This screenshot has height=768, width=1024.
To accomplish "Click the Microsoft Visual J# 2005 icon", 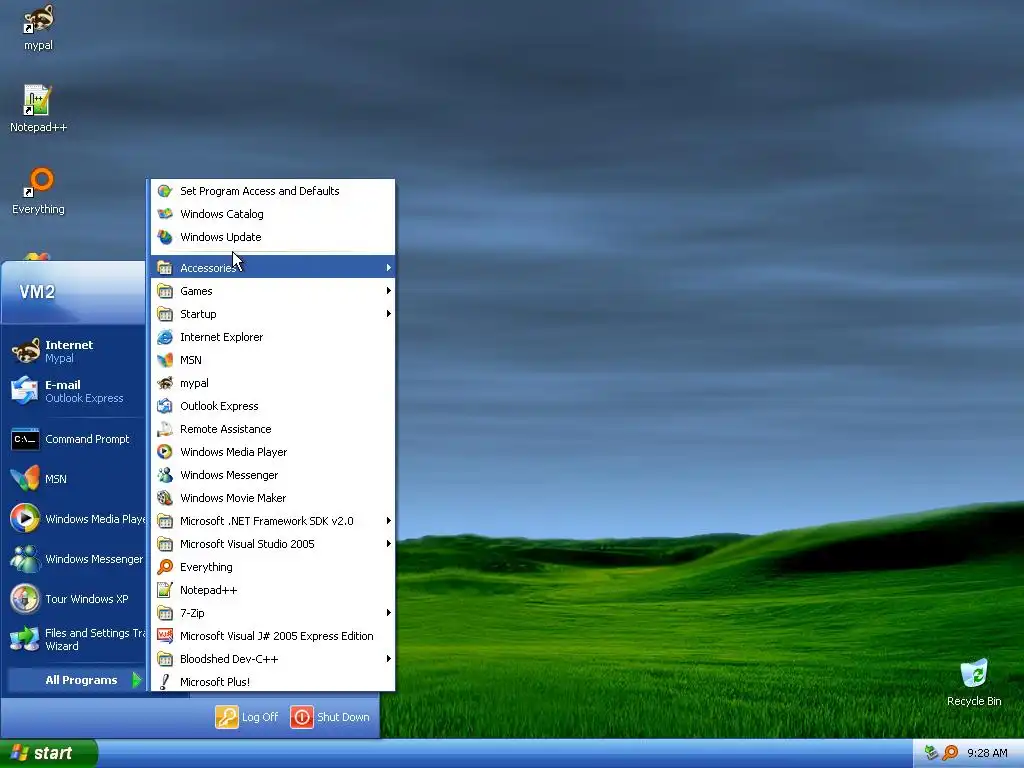I will [165, 636].
